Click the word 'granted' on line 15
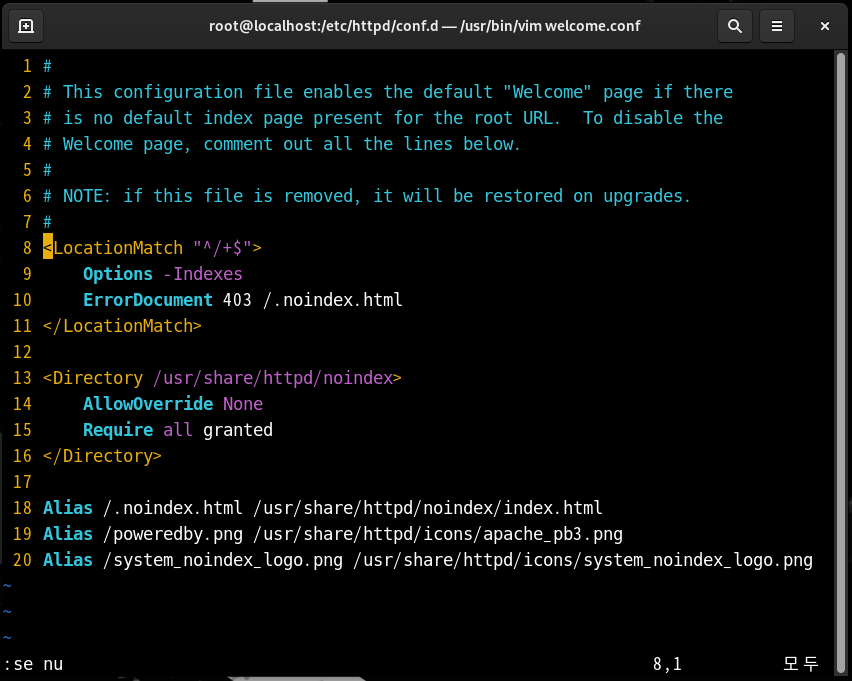 [x=238, y=430]
